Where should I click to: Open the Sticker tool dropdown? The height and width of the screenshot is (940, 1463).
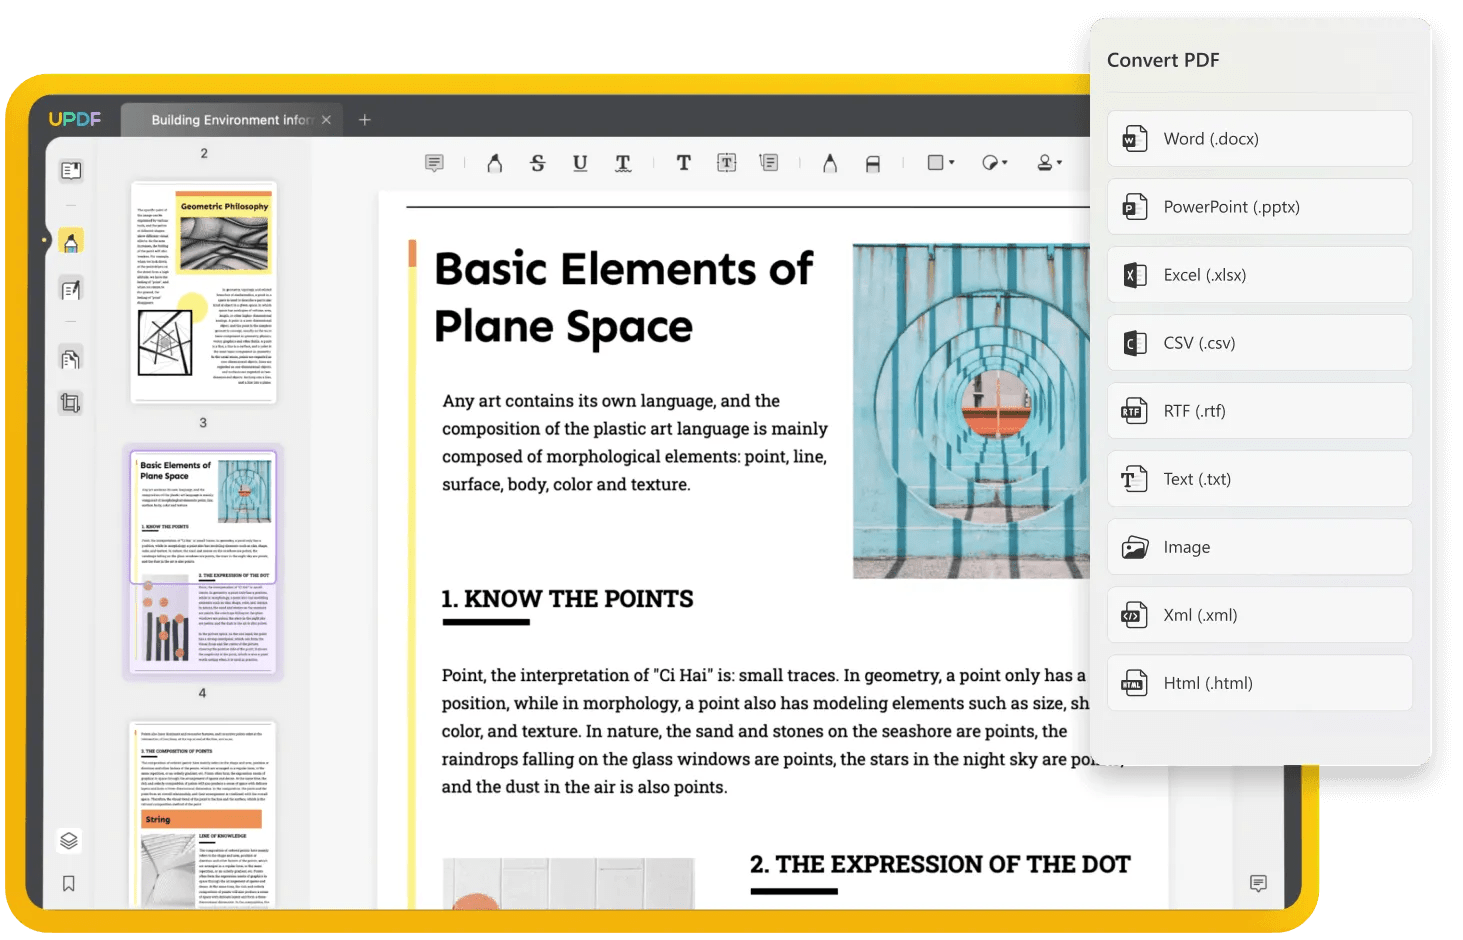coord(995,162)
